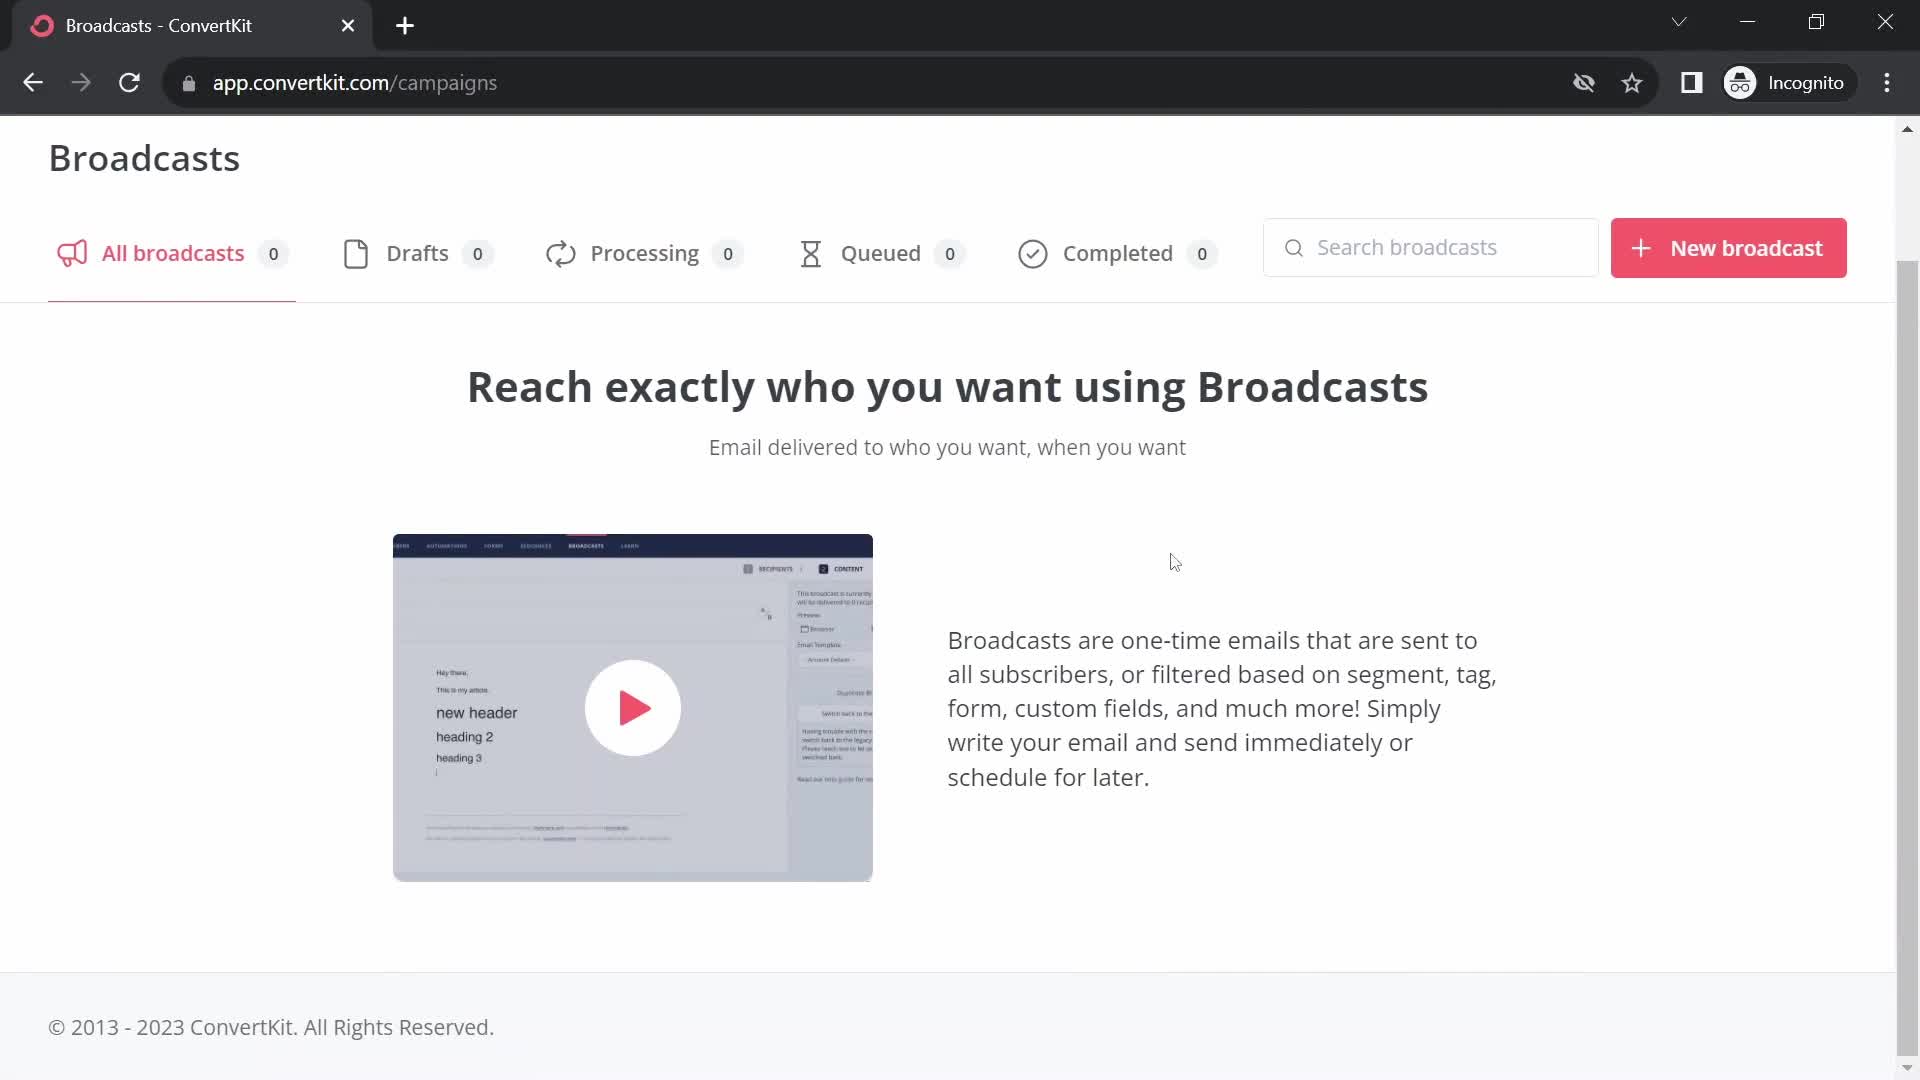
Task: Open the All broadcasts tab
Action: [172, 254]
